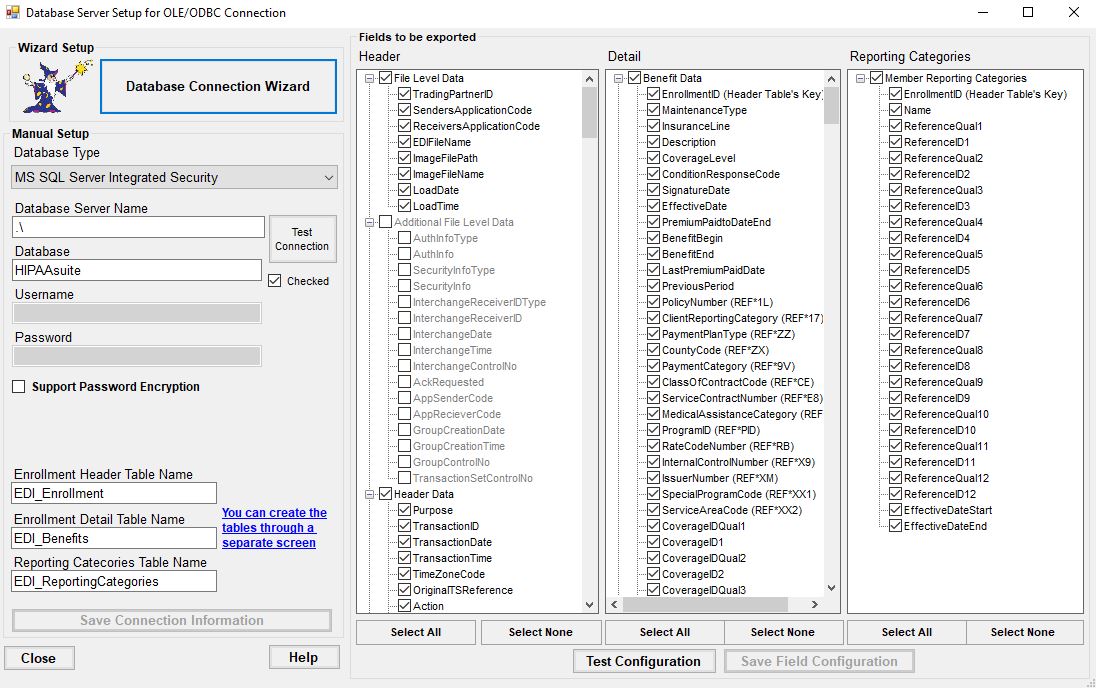Open Help

(x=303, y=657)
